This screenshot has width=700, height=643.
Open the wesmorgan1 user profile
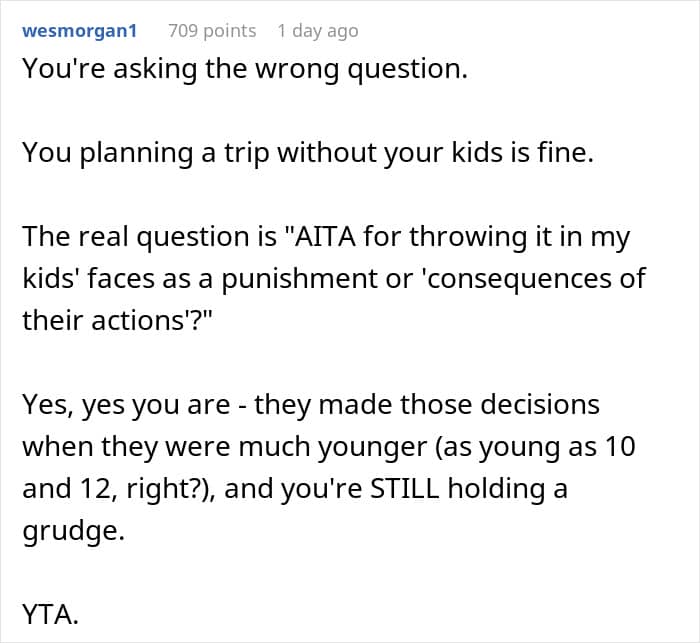click(x=79, y=31)
